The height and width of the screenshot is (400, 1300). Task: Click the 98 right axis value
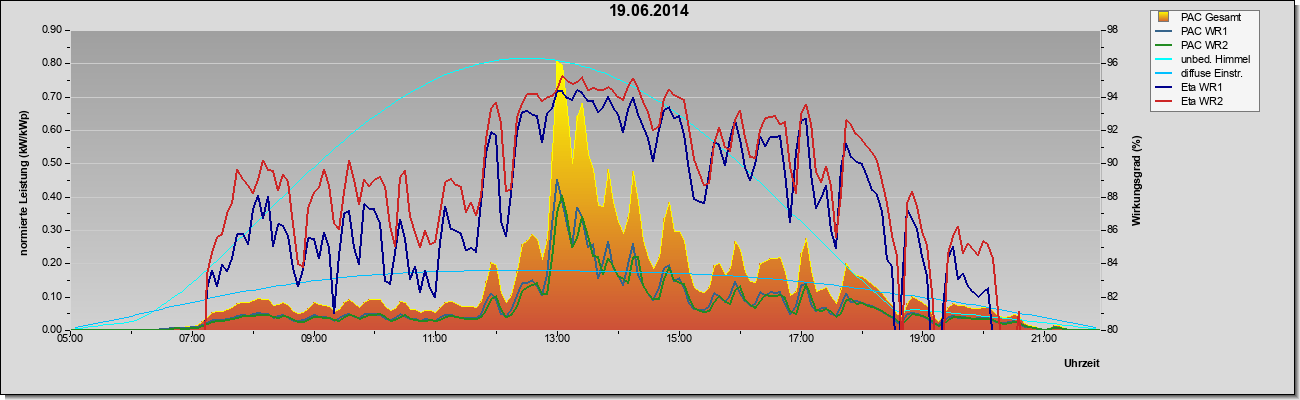[x=1112, y=30]
